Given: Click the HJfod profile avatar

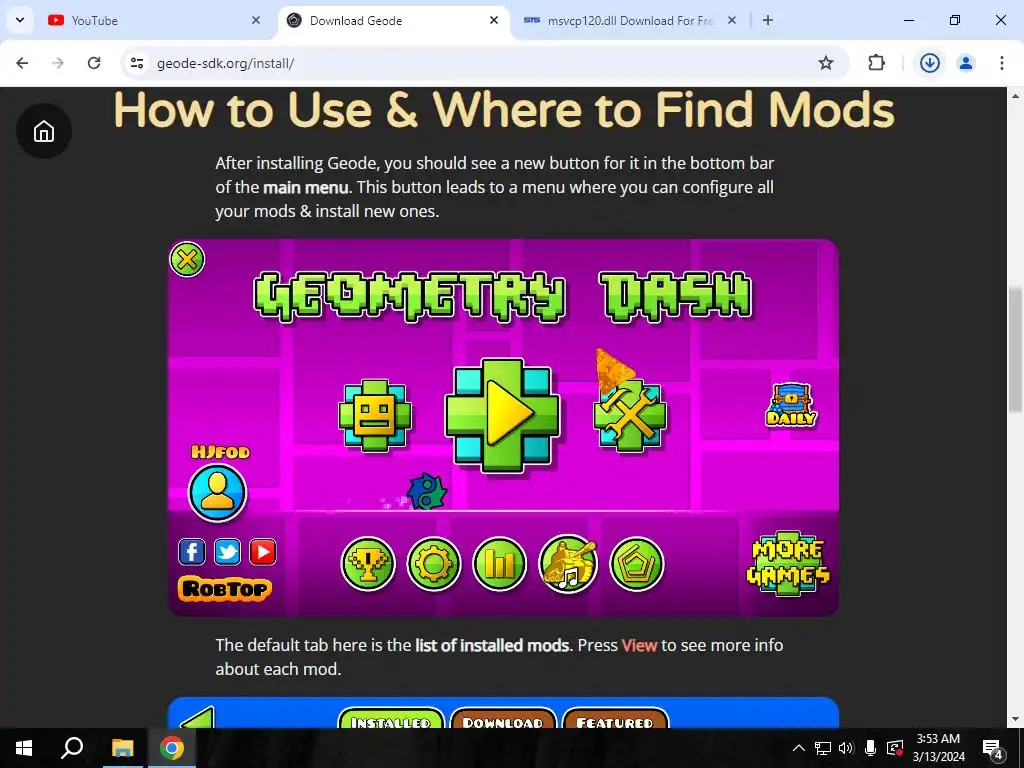Looking at the screenshot, I should click(217, 492).
